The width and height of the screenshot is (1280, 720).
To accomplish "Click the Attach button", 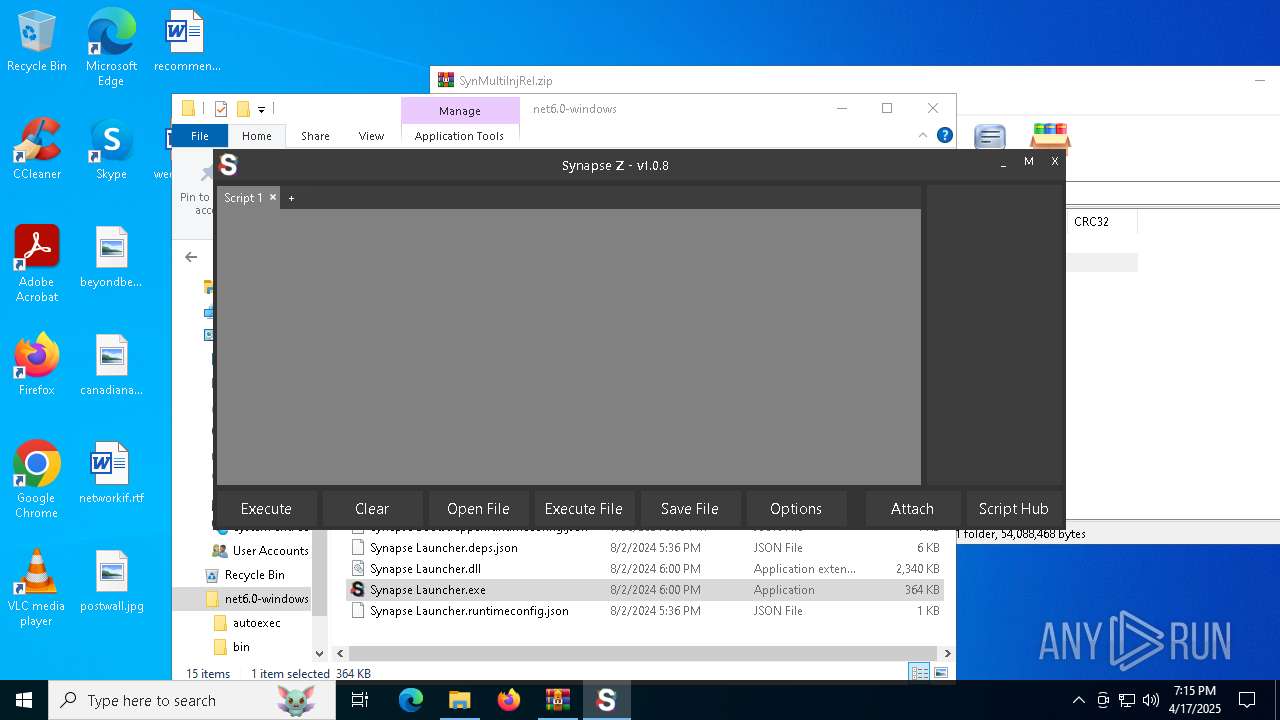I will click(x=912, y=508).
